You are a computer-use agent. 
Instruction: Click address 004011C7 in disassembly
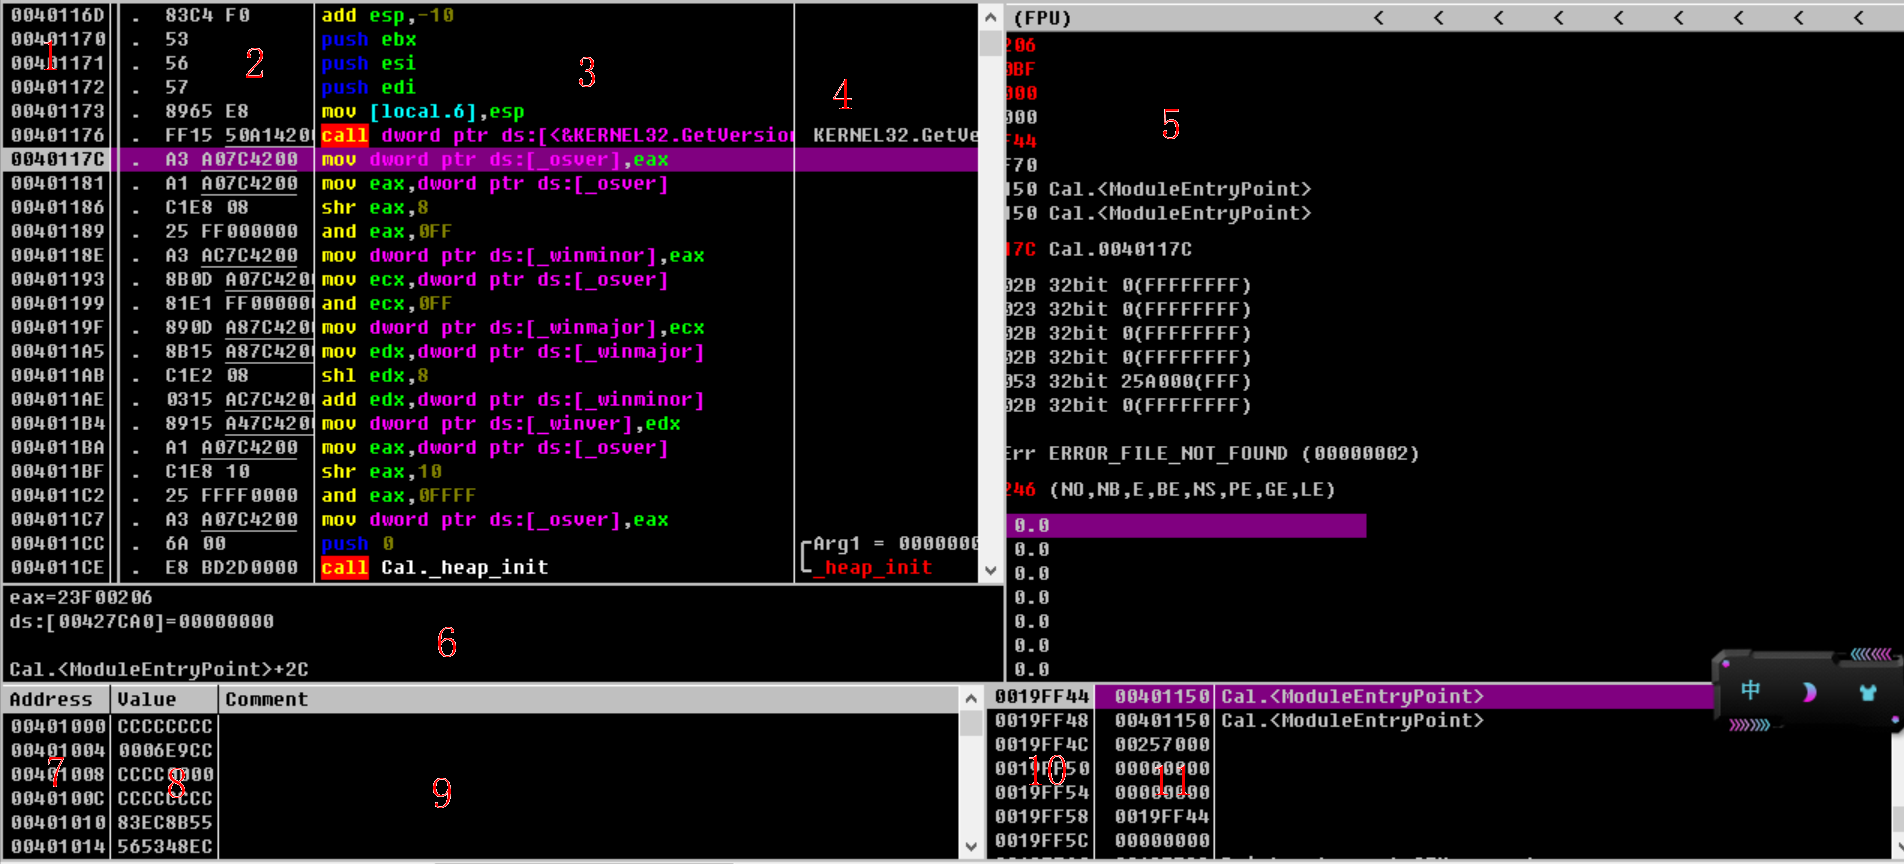pos(58,520)
